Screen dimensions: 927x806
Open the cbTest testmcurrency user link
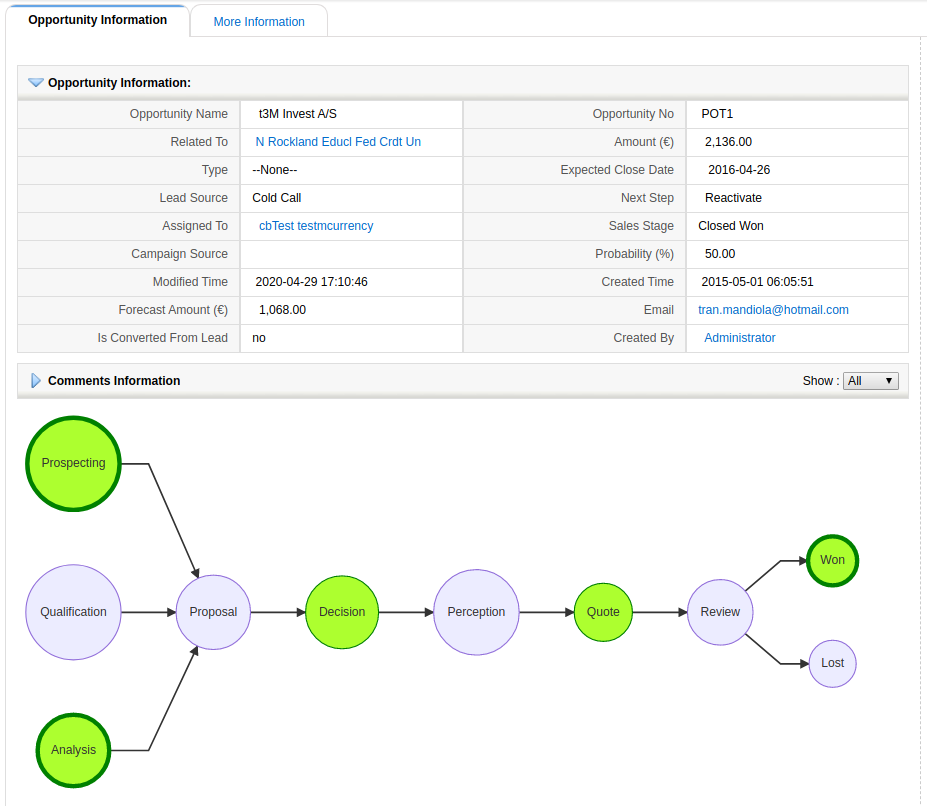316,226
